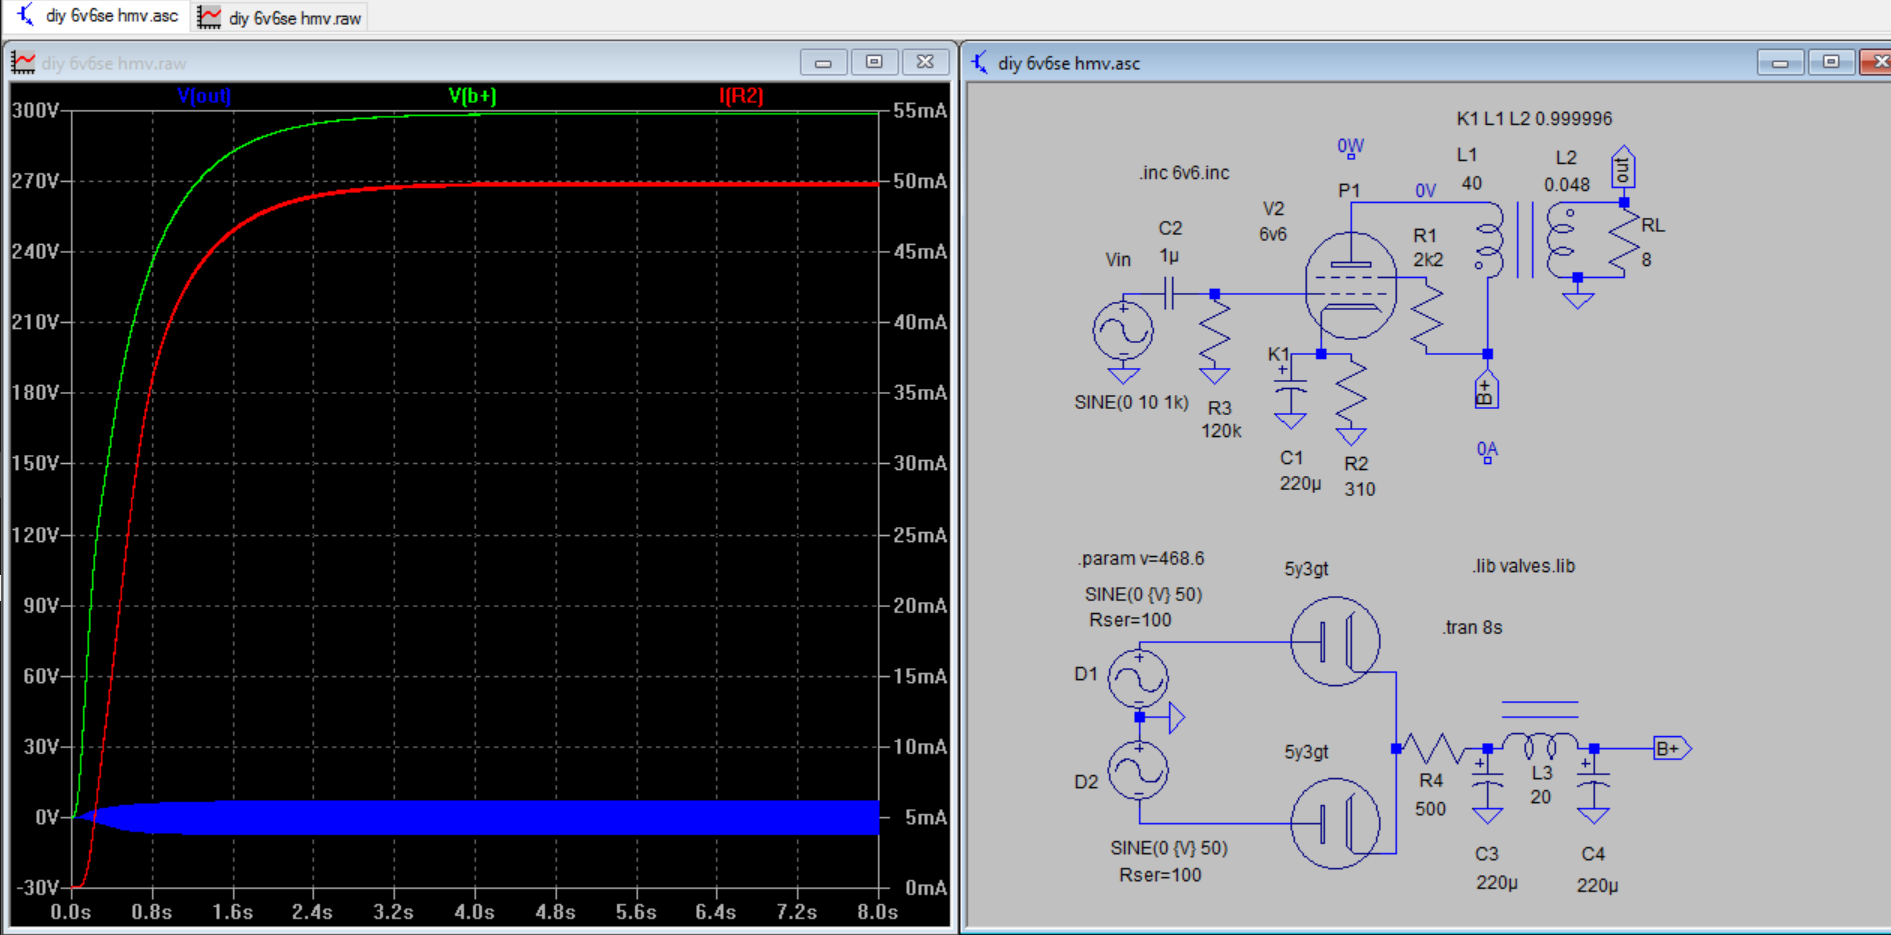Image resolution: width=1891 pixels, height=935 pixels.
Task: Select the I(R2) trace label
Action: coord(741,96)
